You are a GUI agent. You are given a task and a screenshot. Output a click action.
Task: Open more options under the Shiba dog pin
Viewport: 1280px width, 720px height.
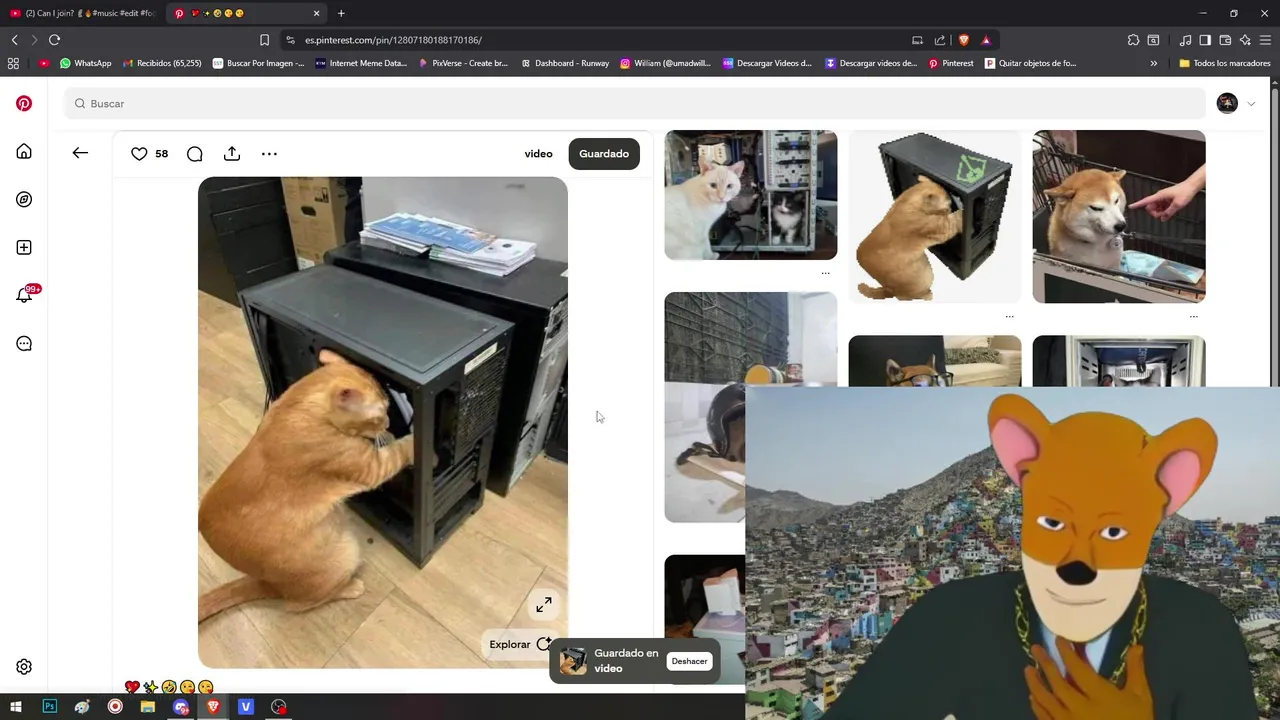tap(1193, 316)
